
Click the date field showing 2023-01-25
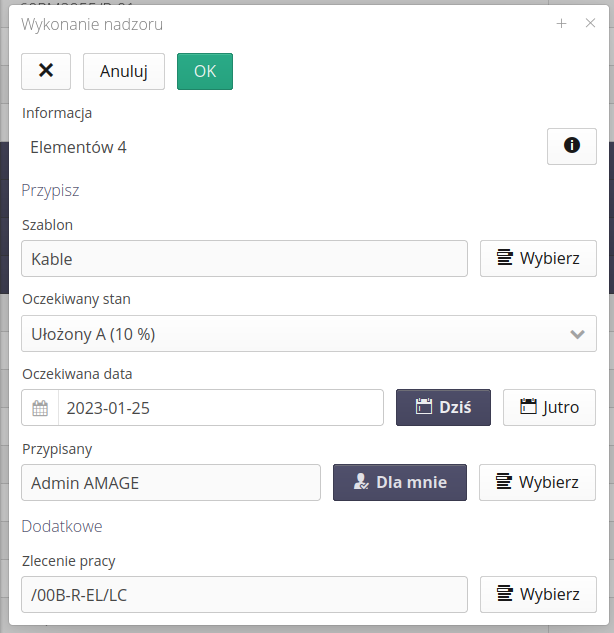(220, 408)
